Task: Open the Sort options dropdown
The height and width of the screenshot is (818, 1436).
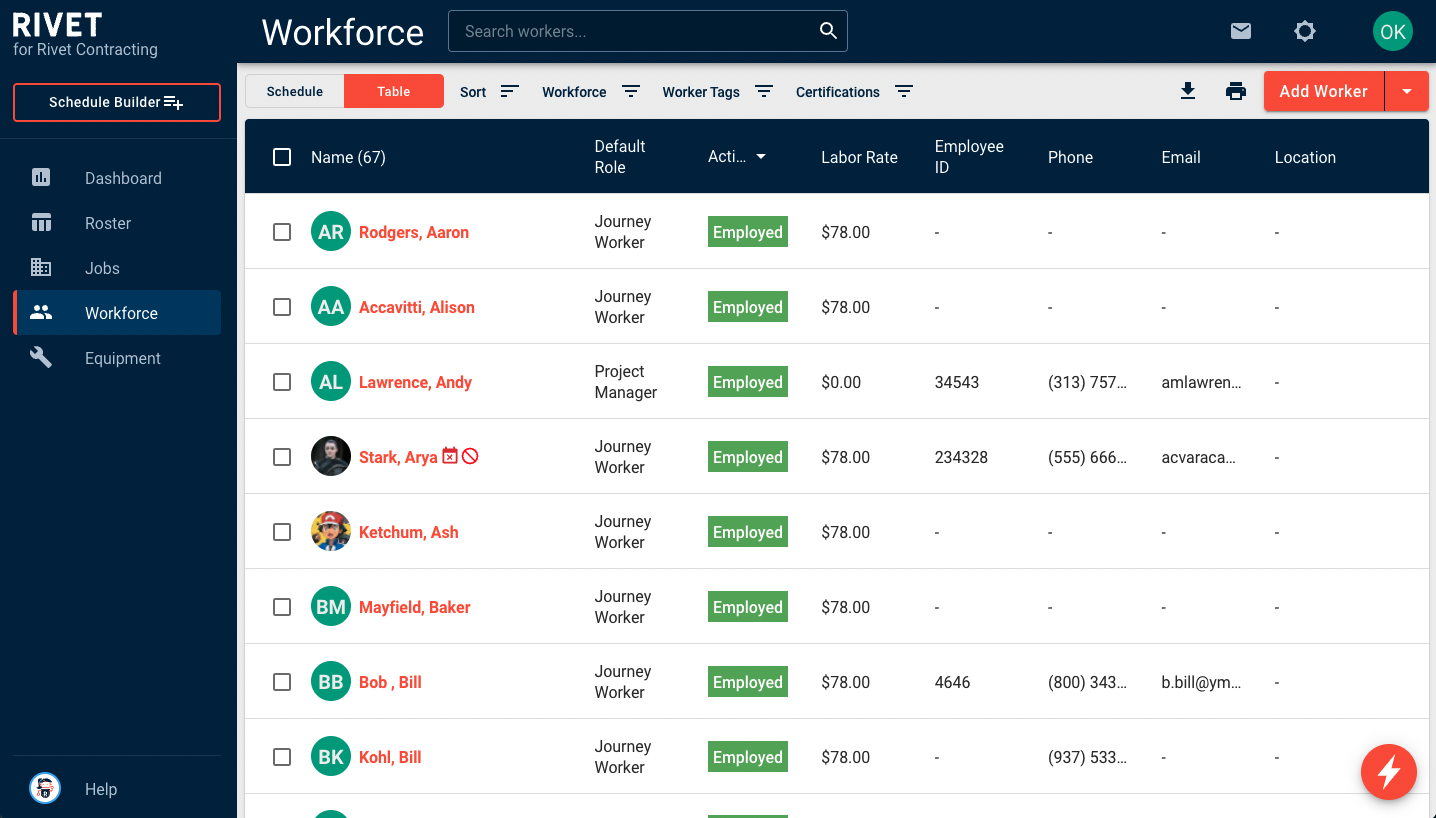Action: (x=490, y=91)
